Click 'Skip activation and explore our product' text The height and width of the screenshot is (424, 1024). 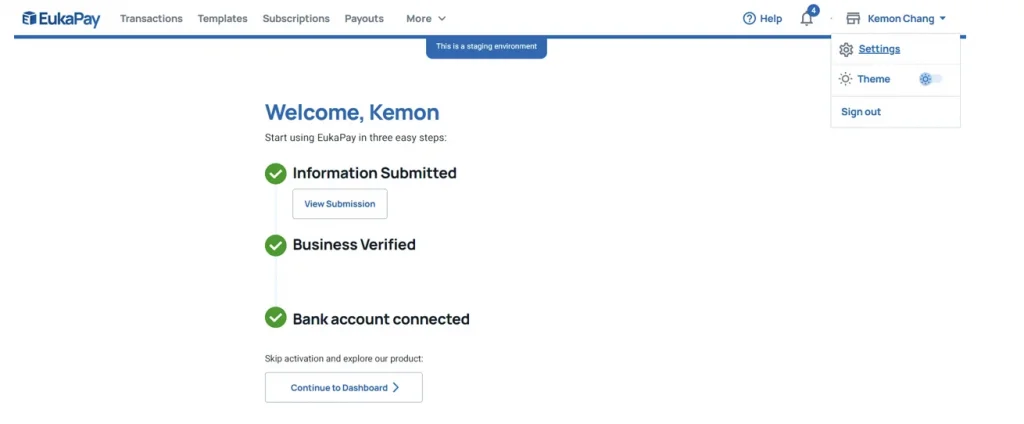(x=344, y=359)
